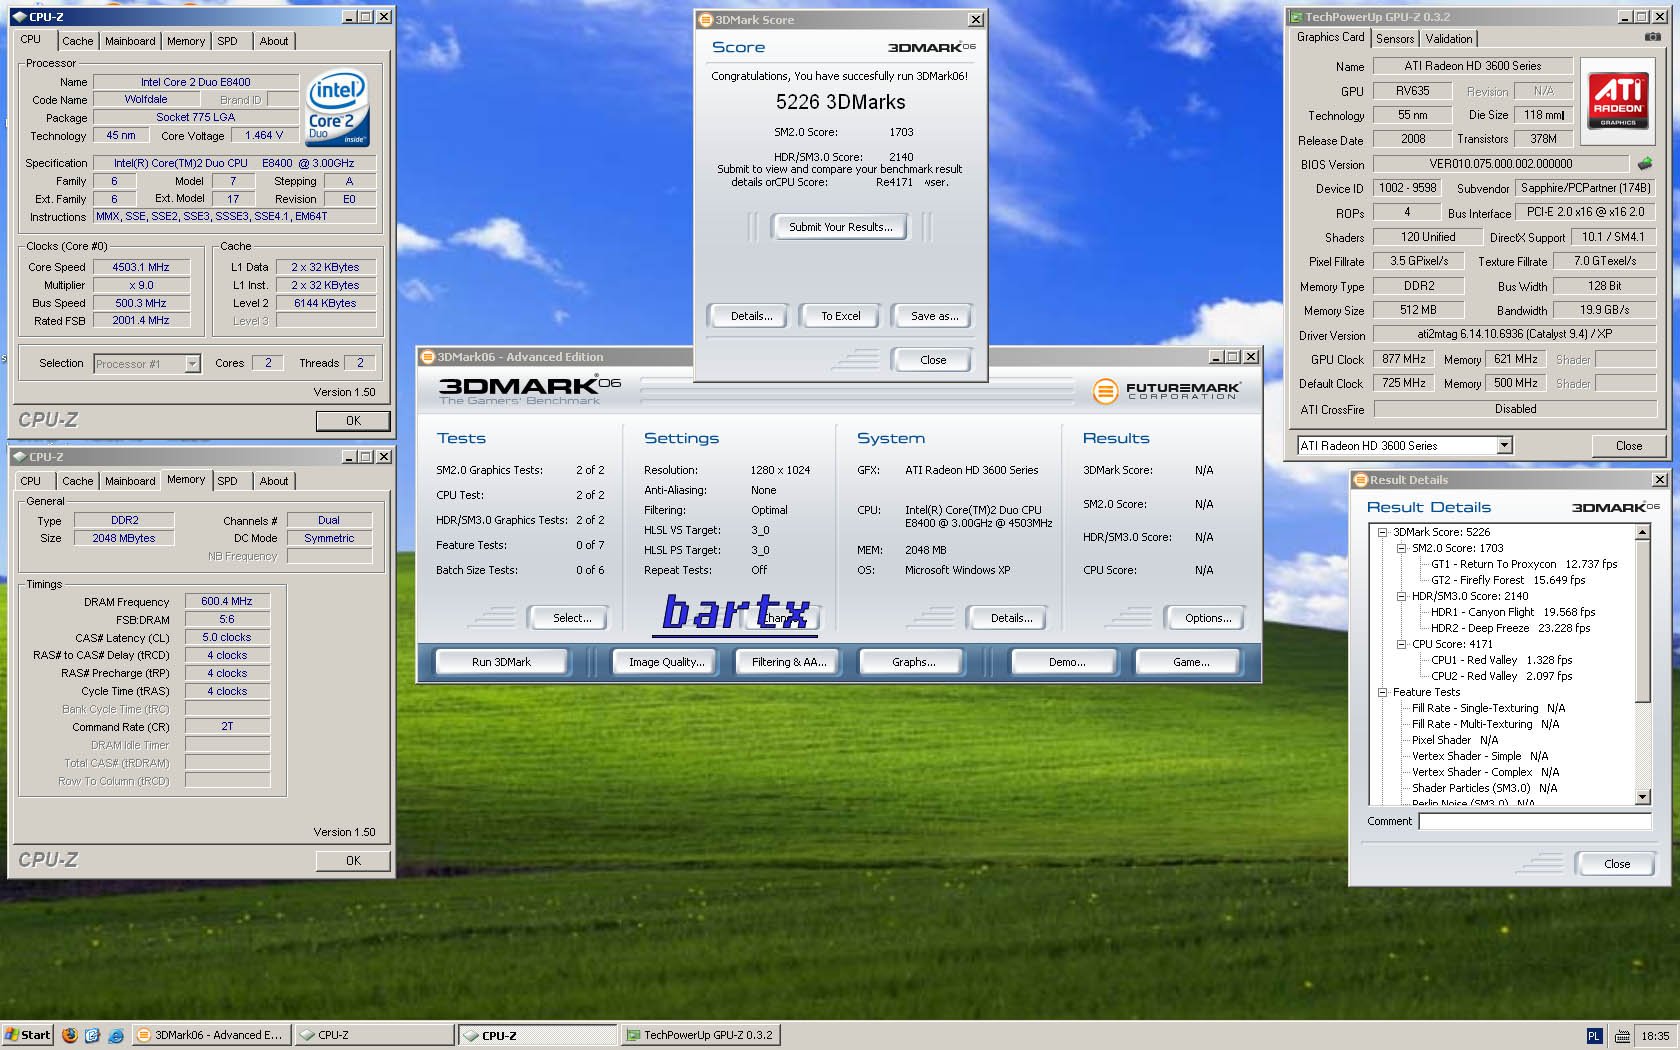This screenshot has height=1050, width=1680.
Task: Click OK in the Memory CPU-Z window
Action: point(353,860)
